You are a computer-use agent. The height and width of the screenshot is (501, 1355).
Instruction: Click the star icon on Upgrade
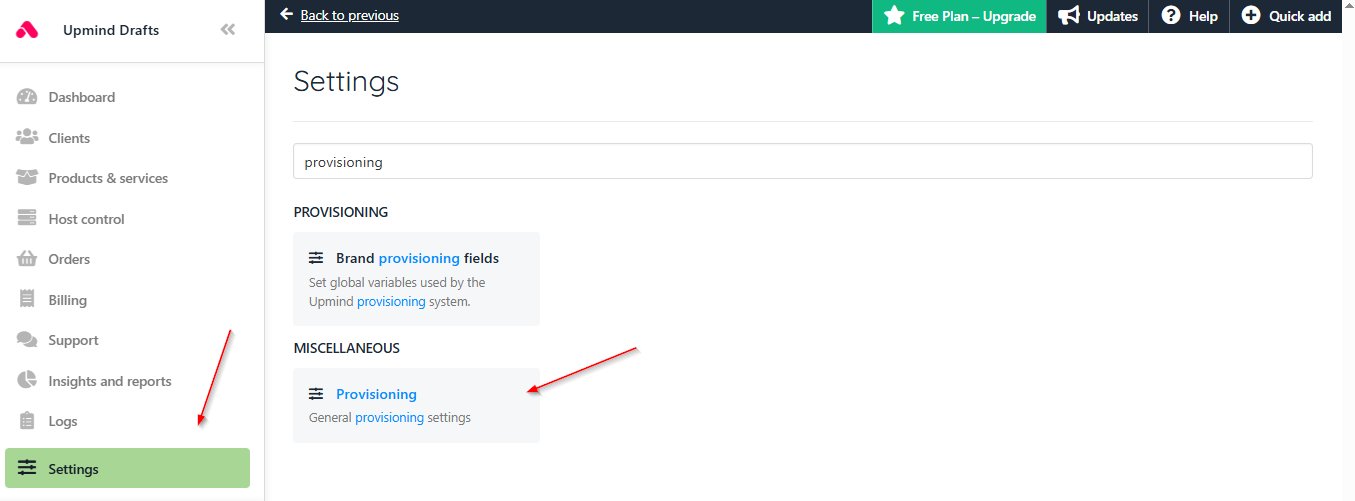coord(894,16)
